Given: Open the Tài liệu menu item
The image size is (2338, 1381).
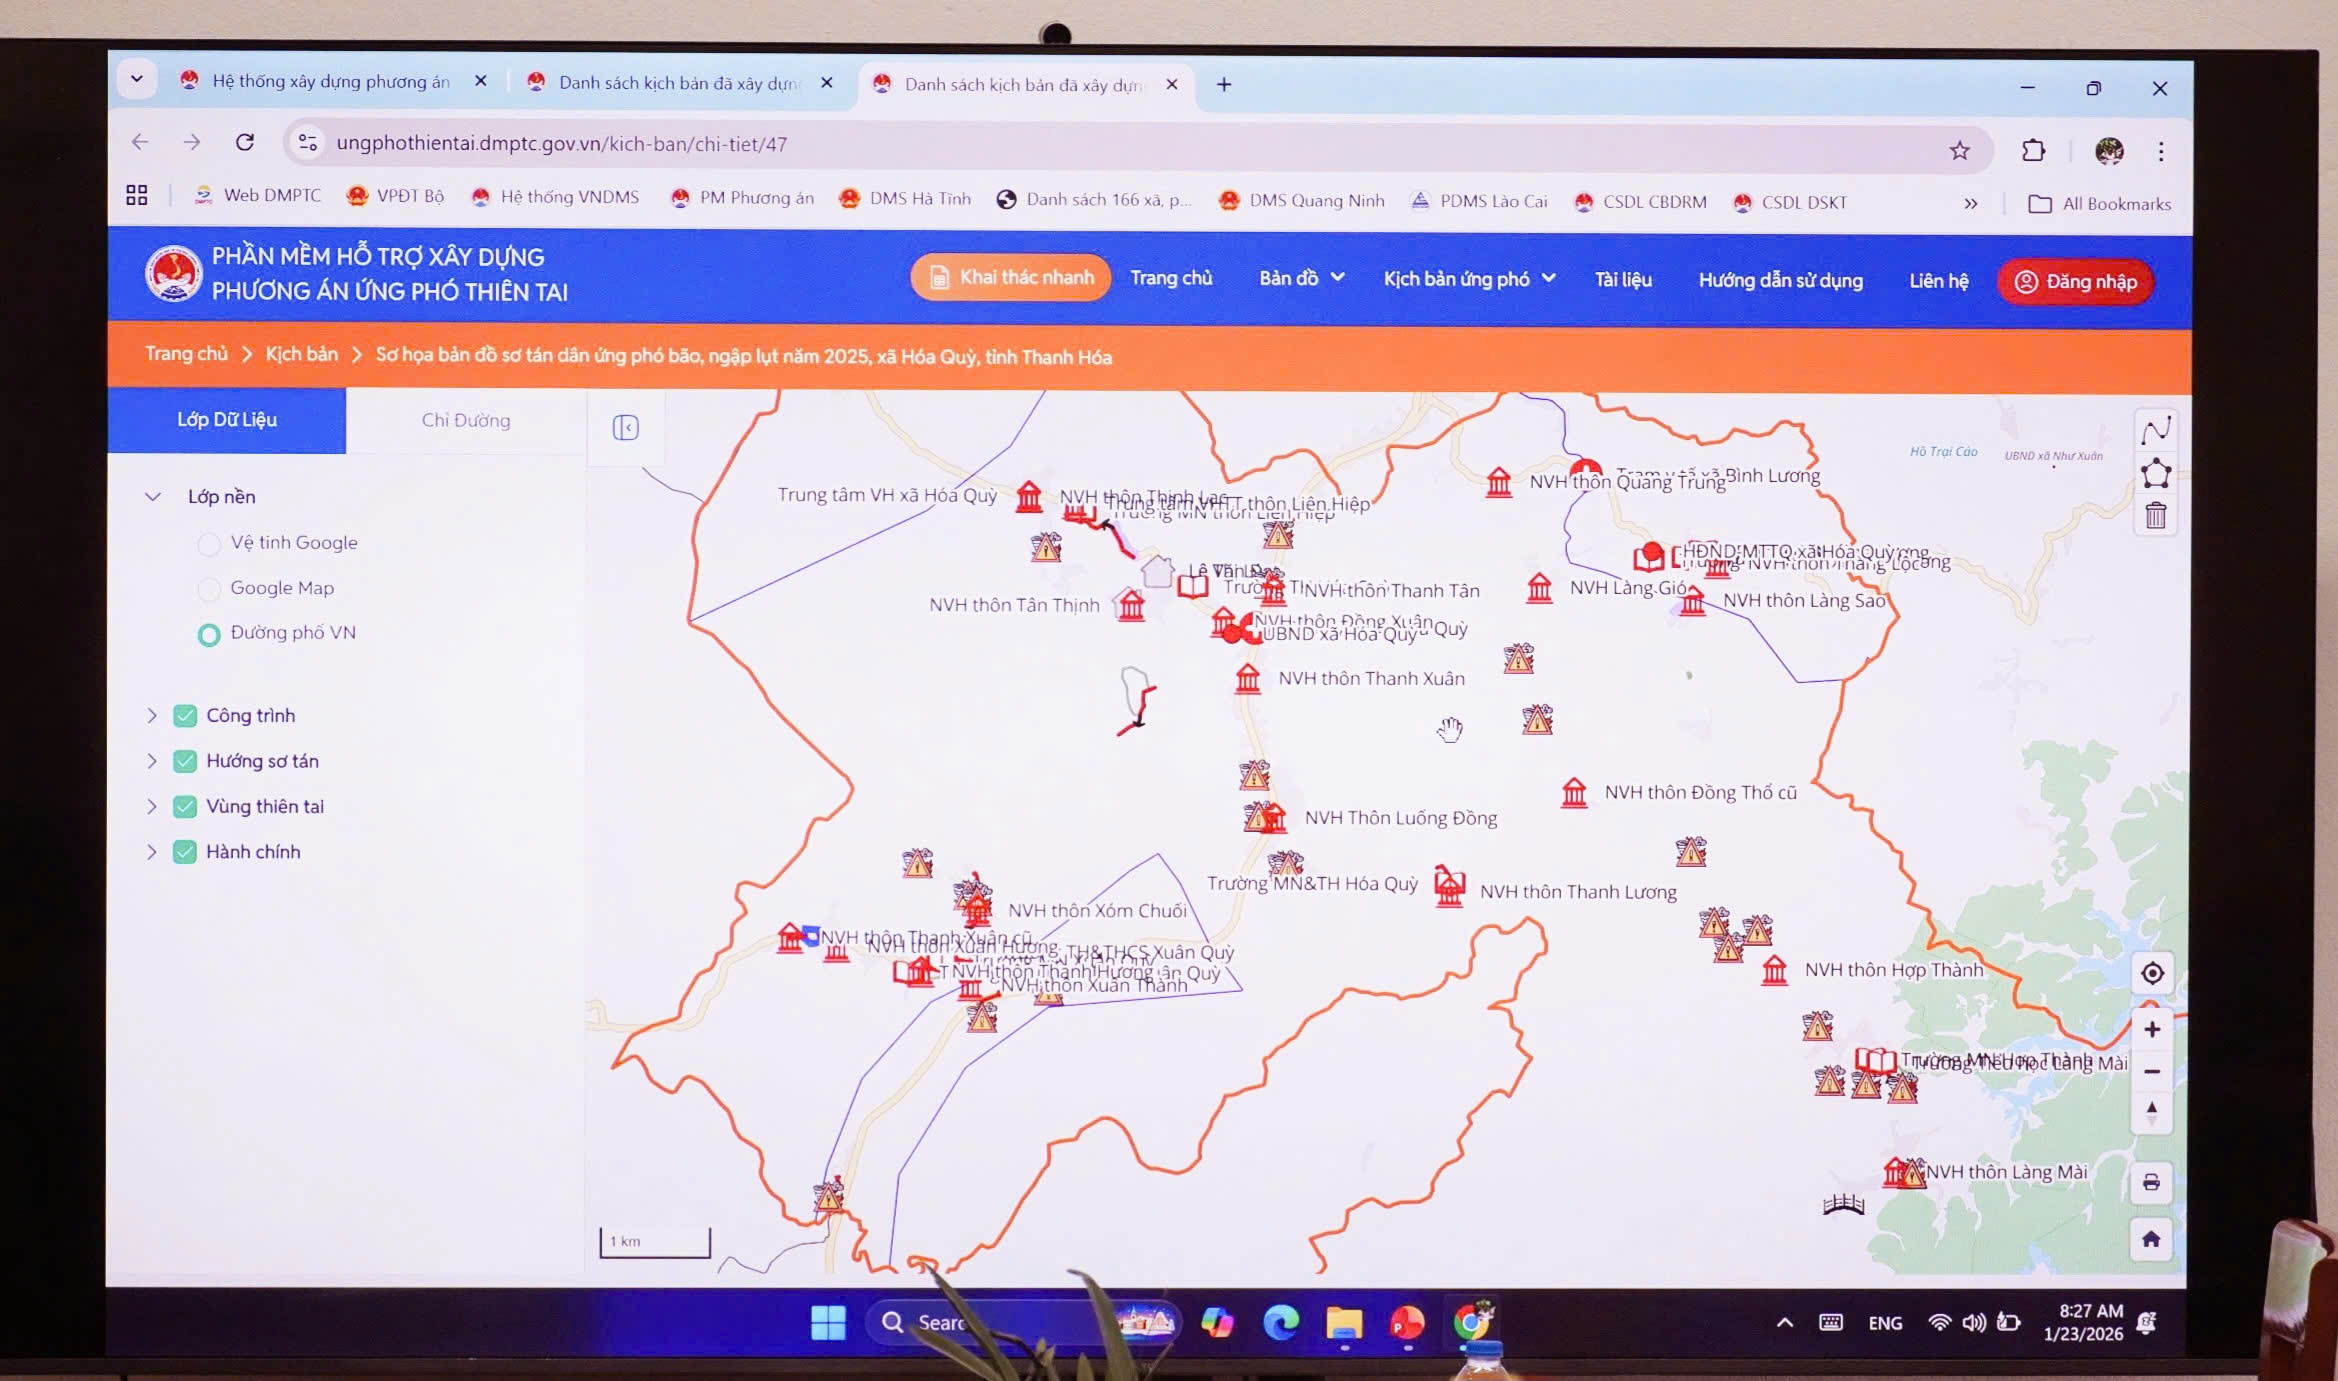Looking at the screenshot, I should click(1622, 280).
